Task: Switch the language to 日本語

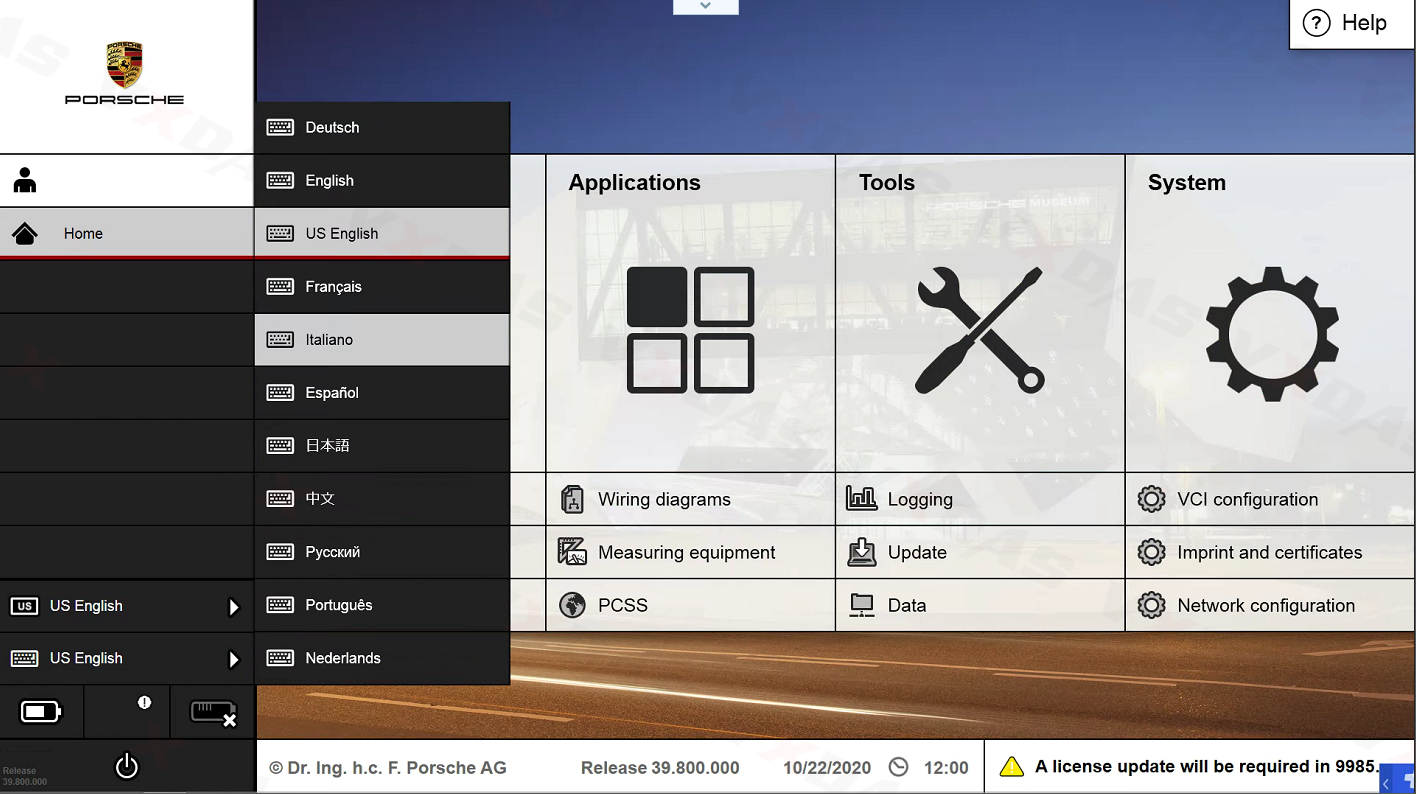Action: pos(325,445)
